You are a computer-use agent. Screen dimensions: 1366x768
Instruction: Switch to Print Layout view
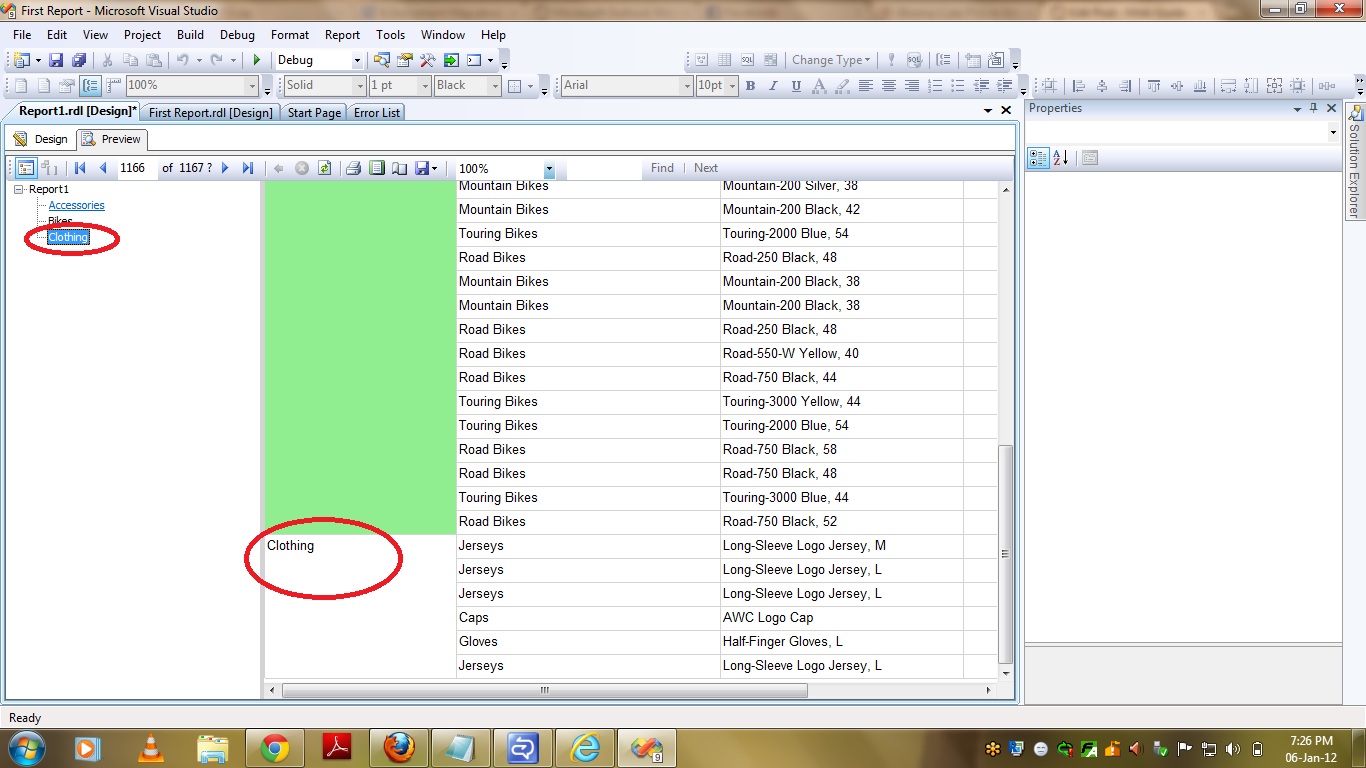tap(376, 168)
